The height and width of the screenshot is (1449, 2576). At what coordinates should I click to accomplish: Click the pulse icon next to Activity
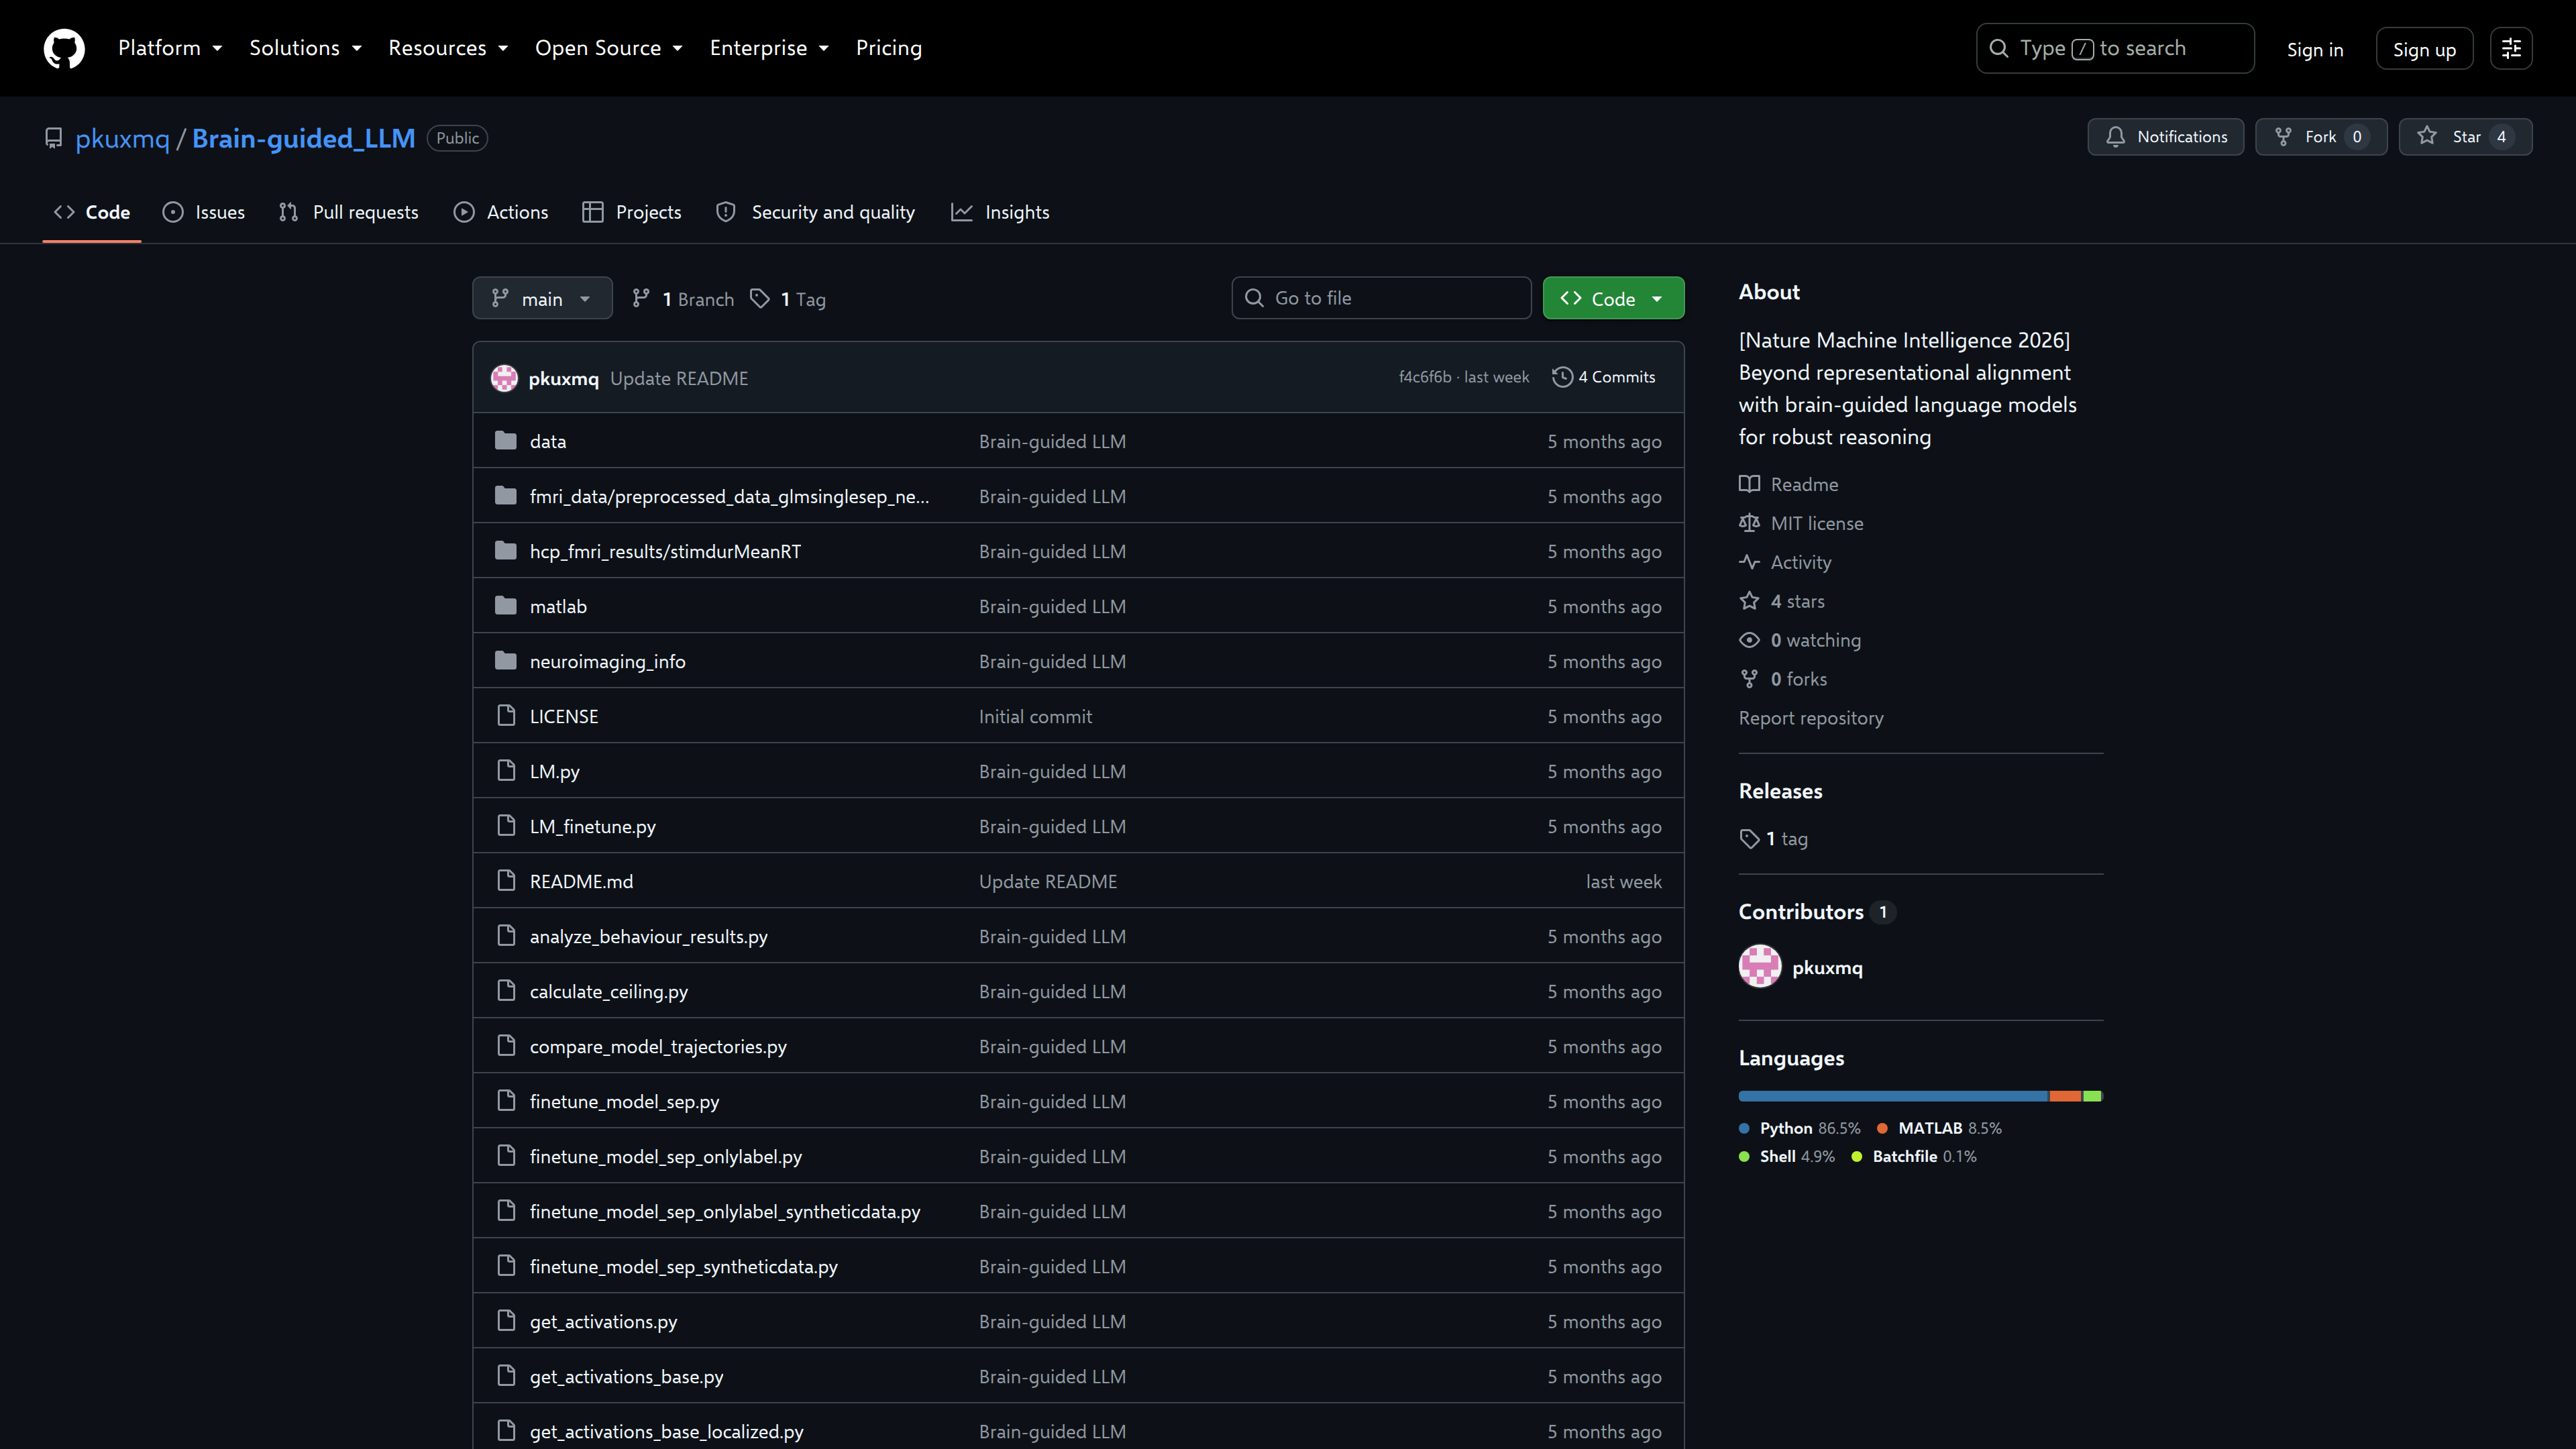[x=1749, y=562]
